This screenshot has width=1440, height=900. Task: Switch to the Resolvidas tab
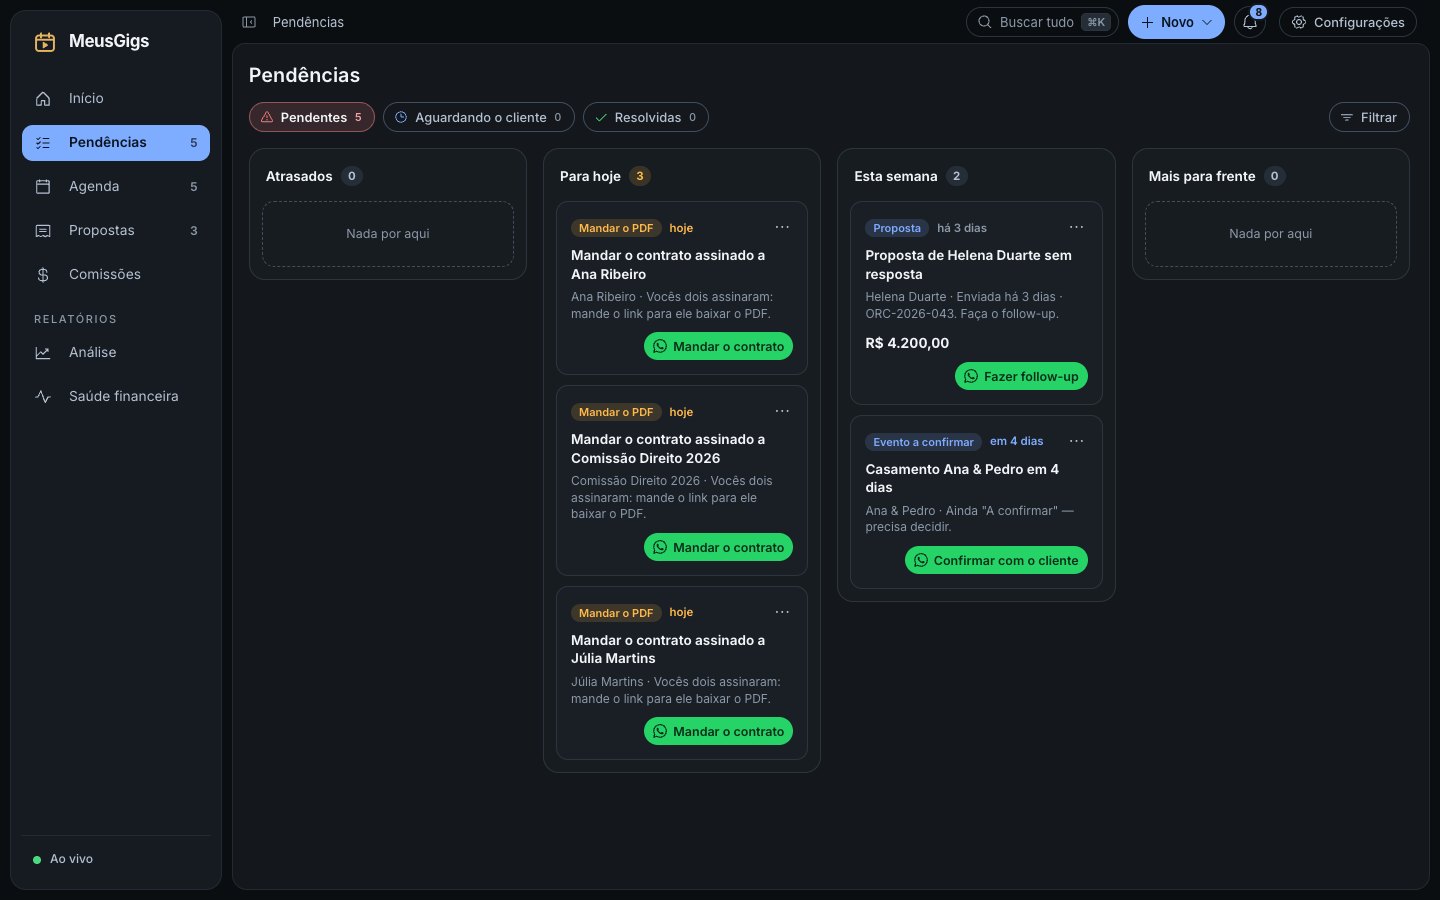click(x=646, y=117)
